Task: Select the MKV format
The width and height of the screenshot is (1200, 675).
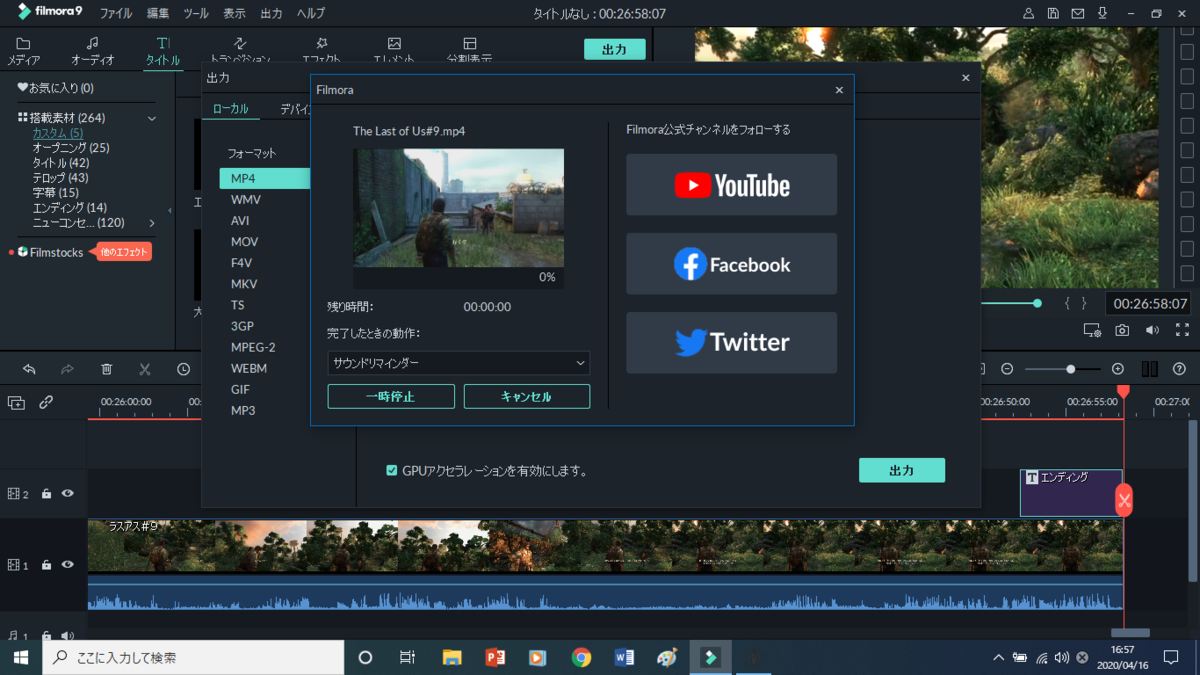Action: click(x=245, y=284)
